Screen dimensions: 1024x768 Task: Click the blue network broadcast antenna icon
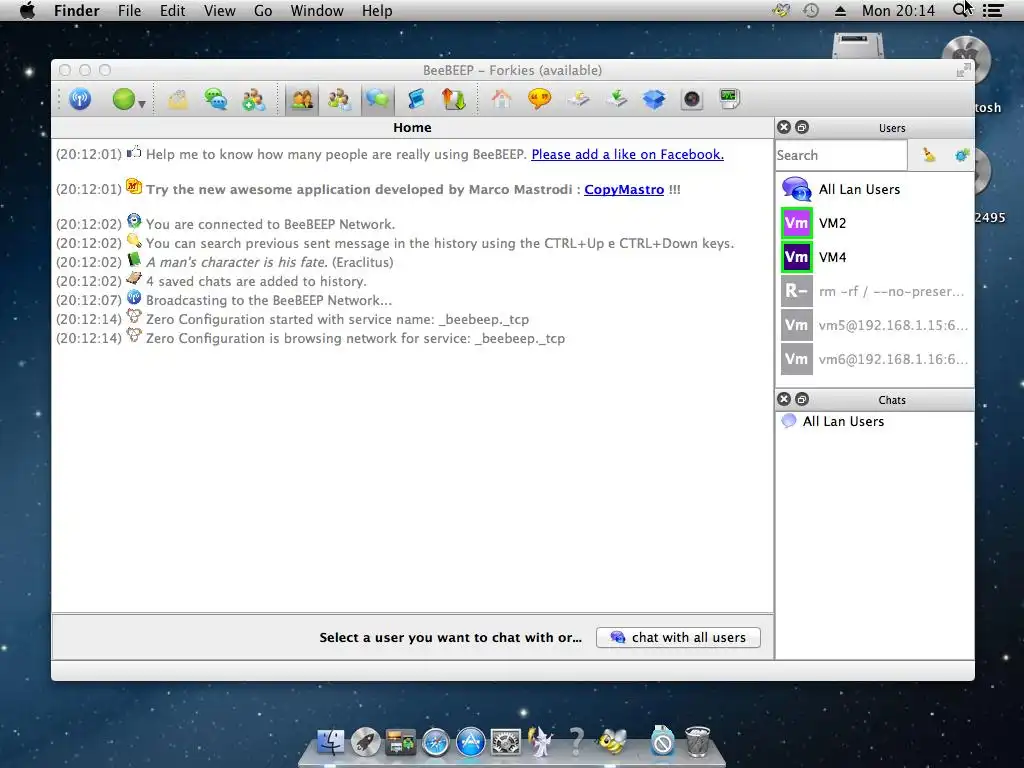tap(80, 99)
